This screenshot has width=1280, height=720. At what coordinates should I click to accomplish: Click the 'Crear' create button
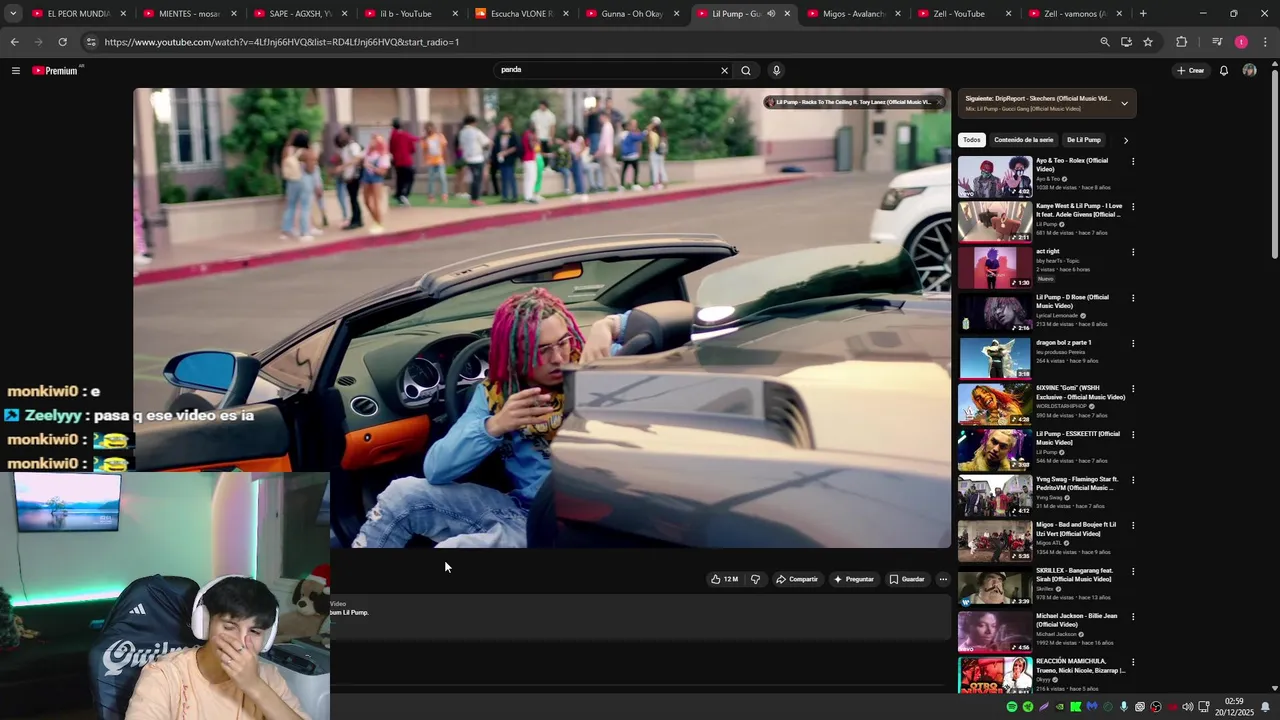click(1190, 70)
